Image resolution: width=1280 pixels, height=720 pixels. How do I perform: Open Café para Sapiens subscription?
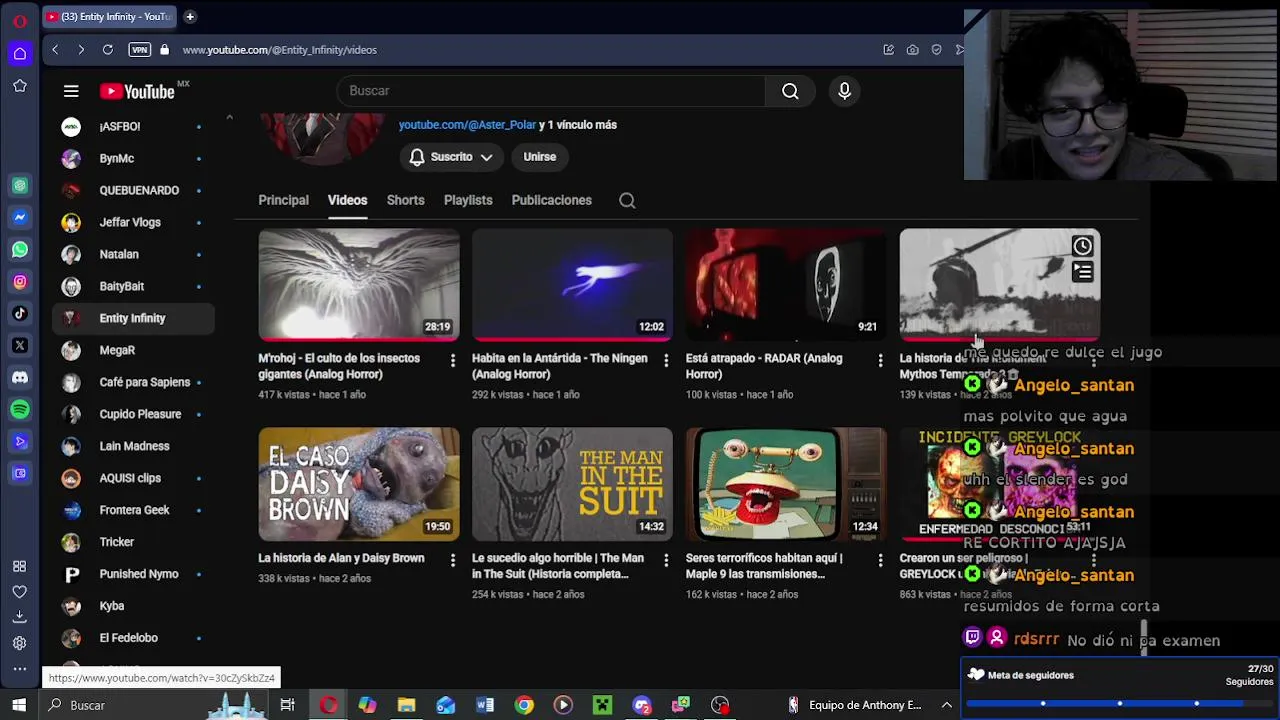(132, 382)
